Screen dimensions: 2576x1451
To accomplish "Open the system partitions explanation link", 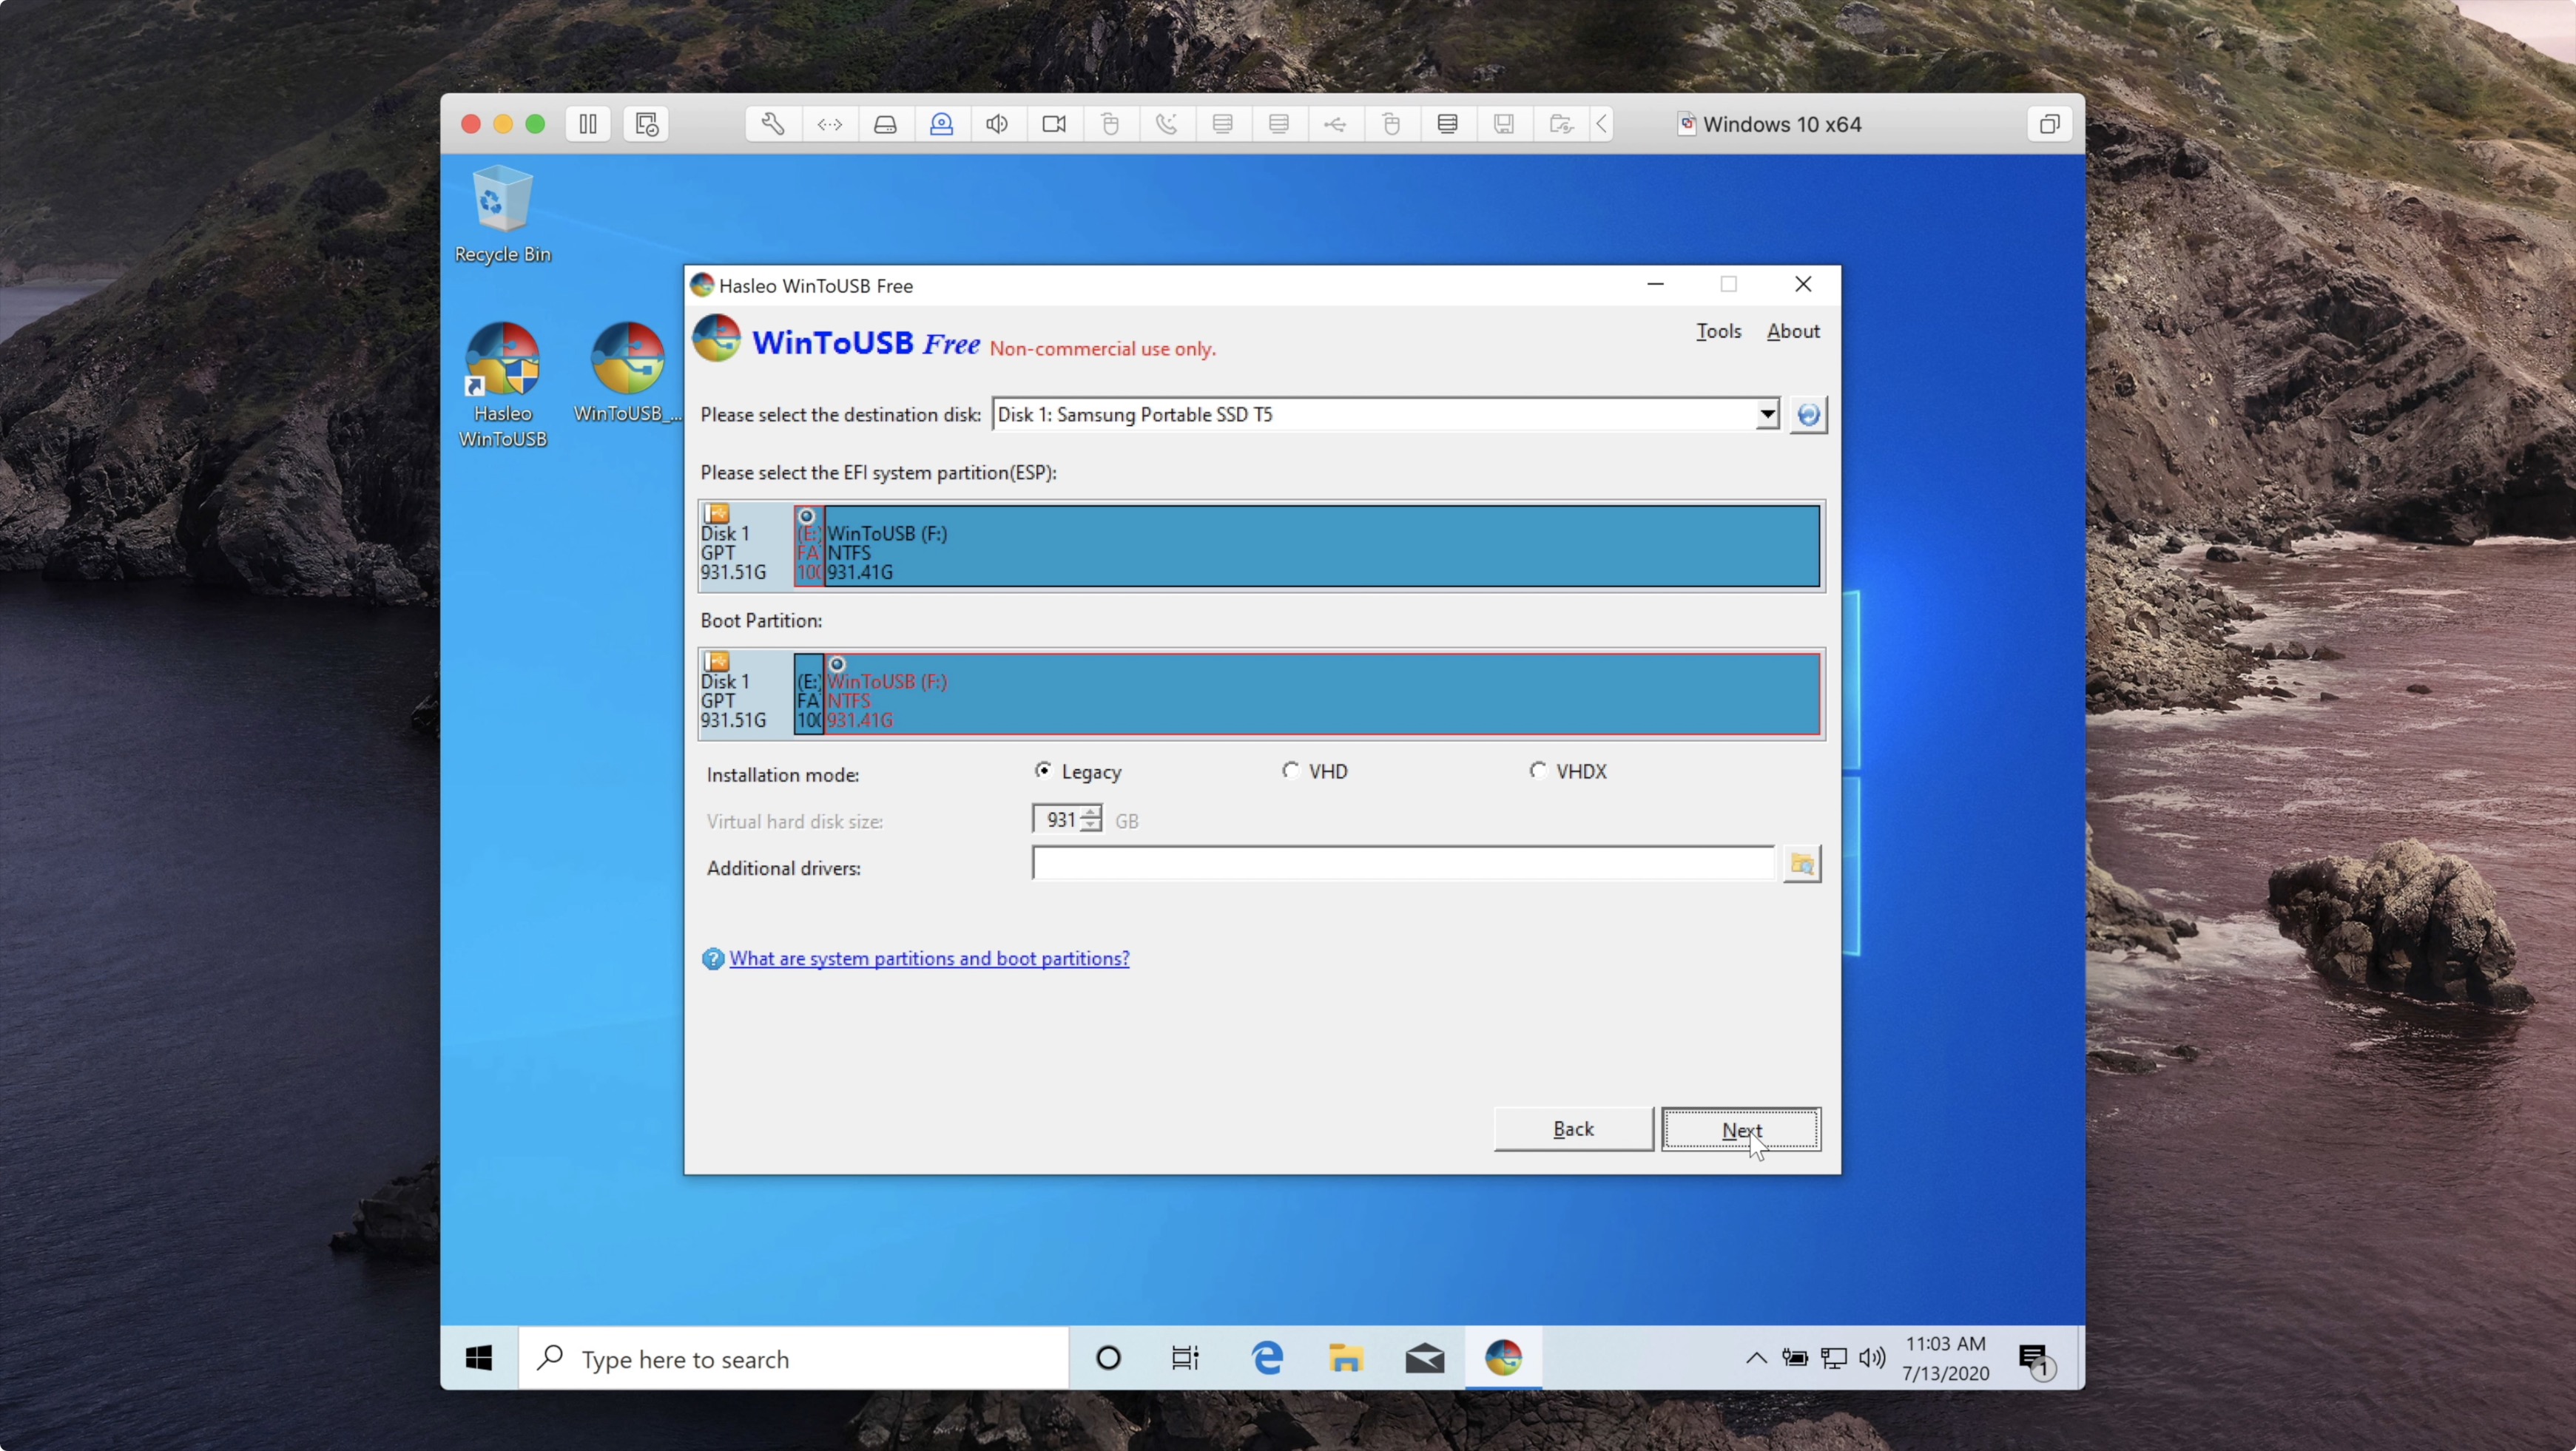I will click(928, 958).
